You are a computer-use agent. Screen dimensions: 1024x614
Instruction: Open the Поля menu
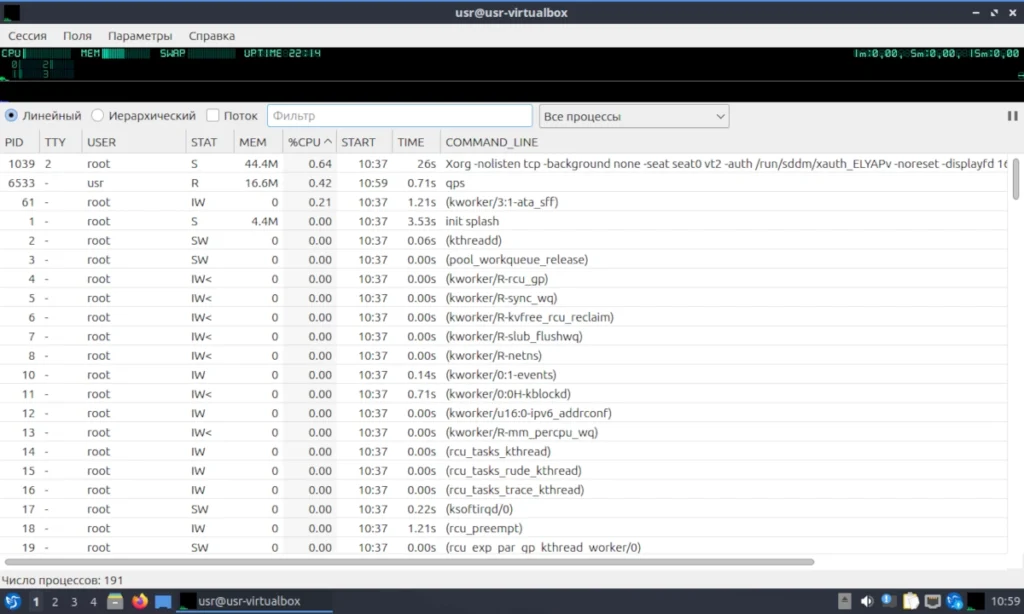(77, 36)
